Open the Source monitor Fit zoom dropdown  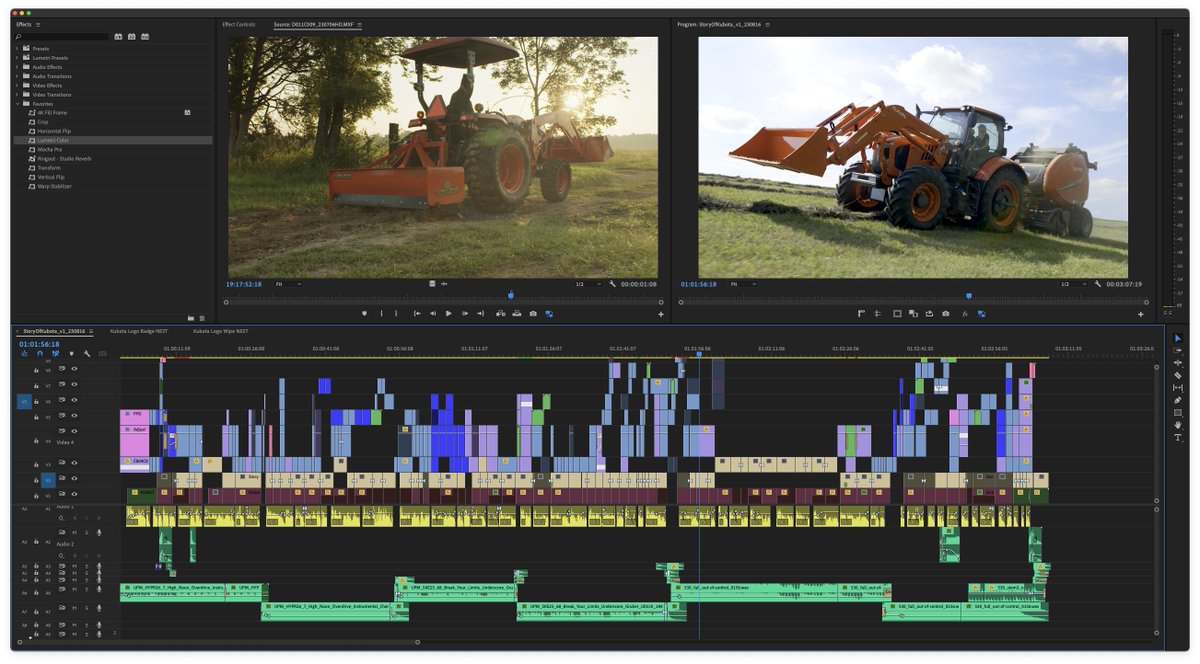(x=288, y=284)
